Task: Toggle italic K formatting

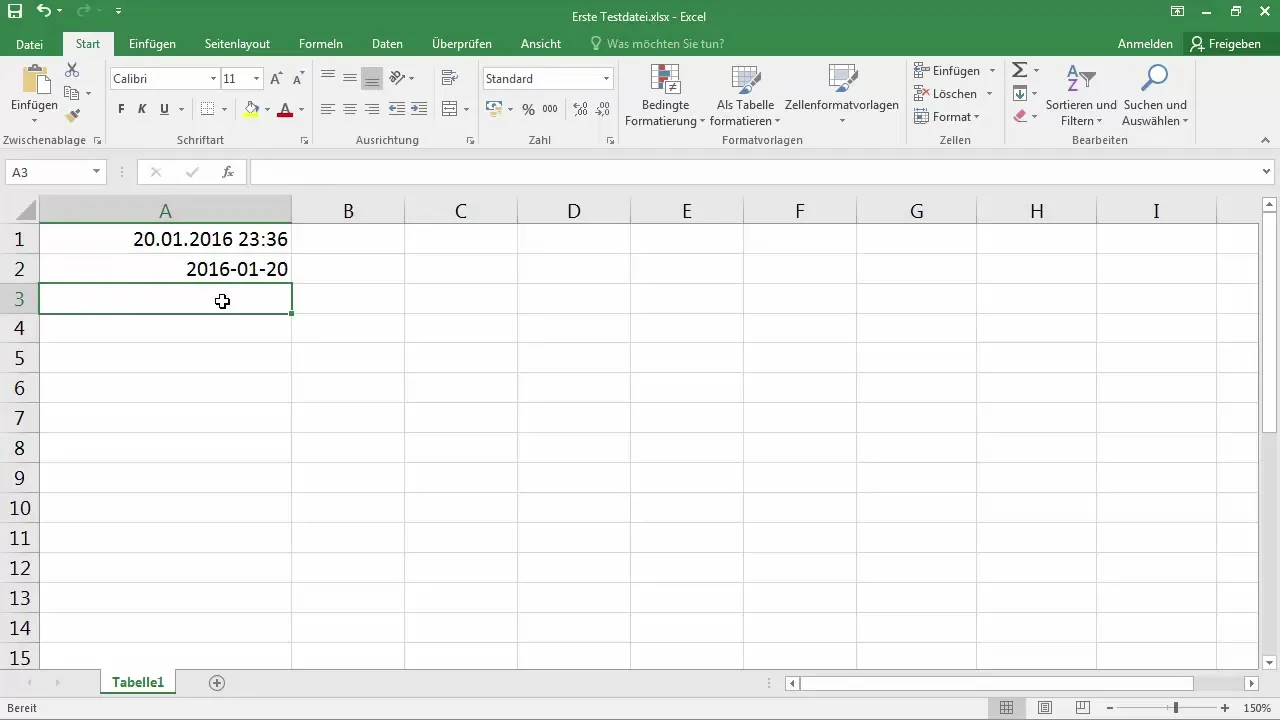Action: pyautogui.click(x=142, y=109)
